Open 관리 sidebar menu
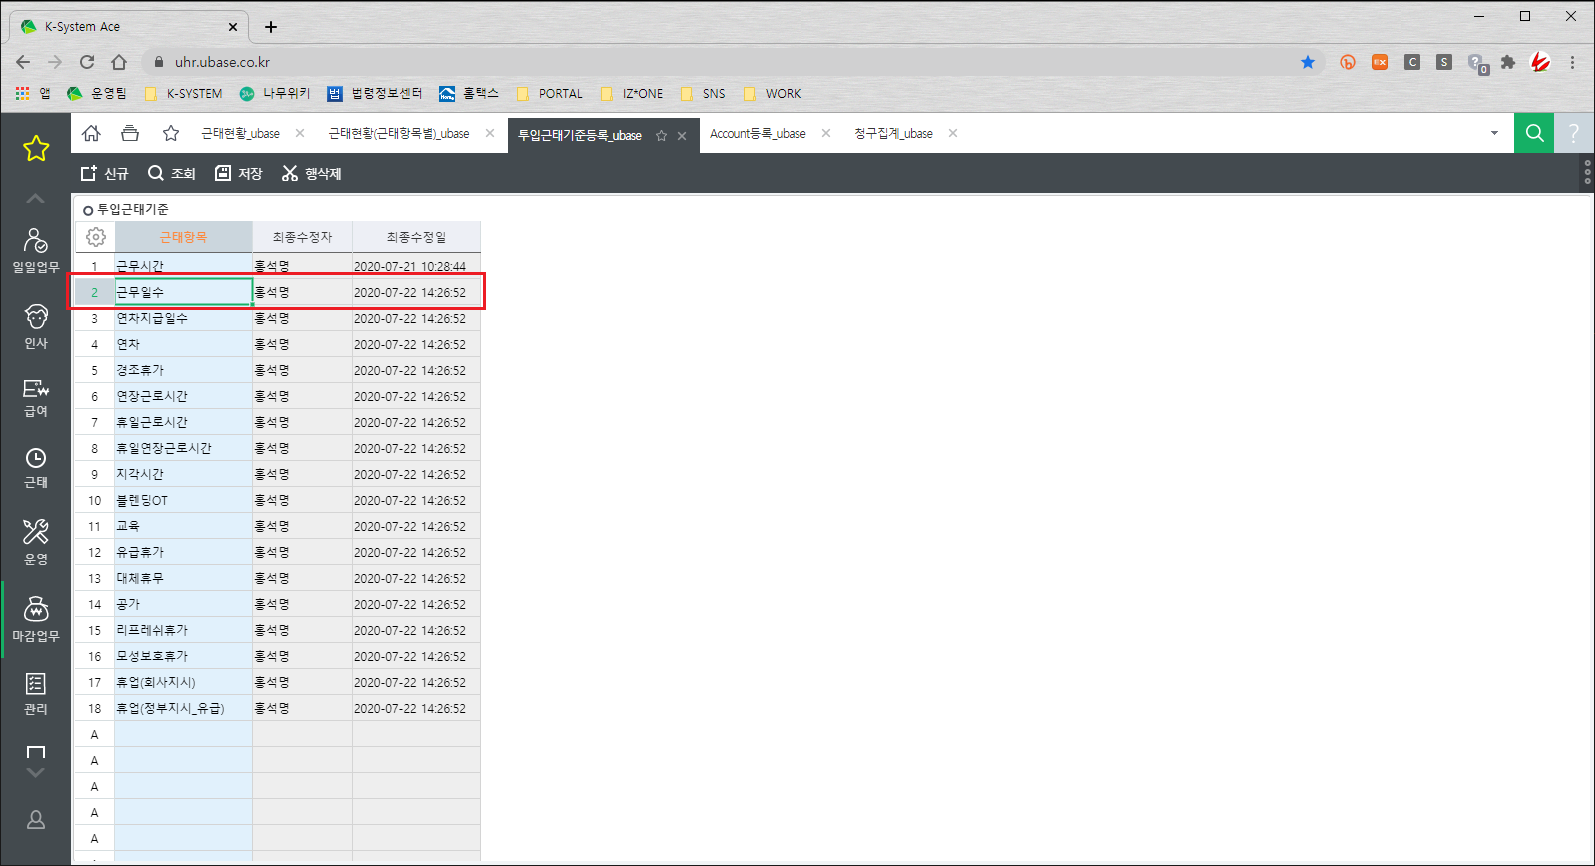 coord(36,694)
